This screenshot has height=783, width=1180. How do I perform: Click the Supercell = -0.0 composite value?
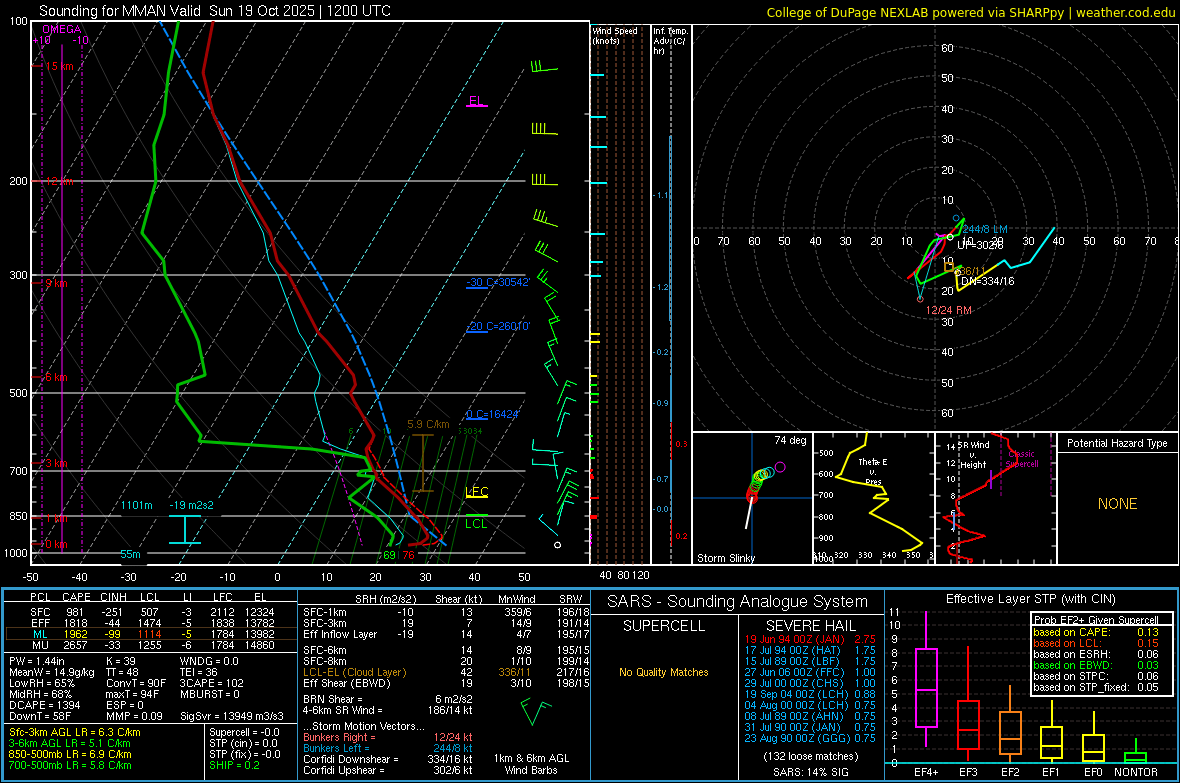click(x=244, y=732)
